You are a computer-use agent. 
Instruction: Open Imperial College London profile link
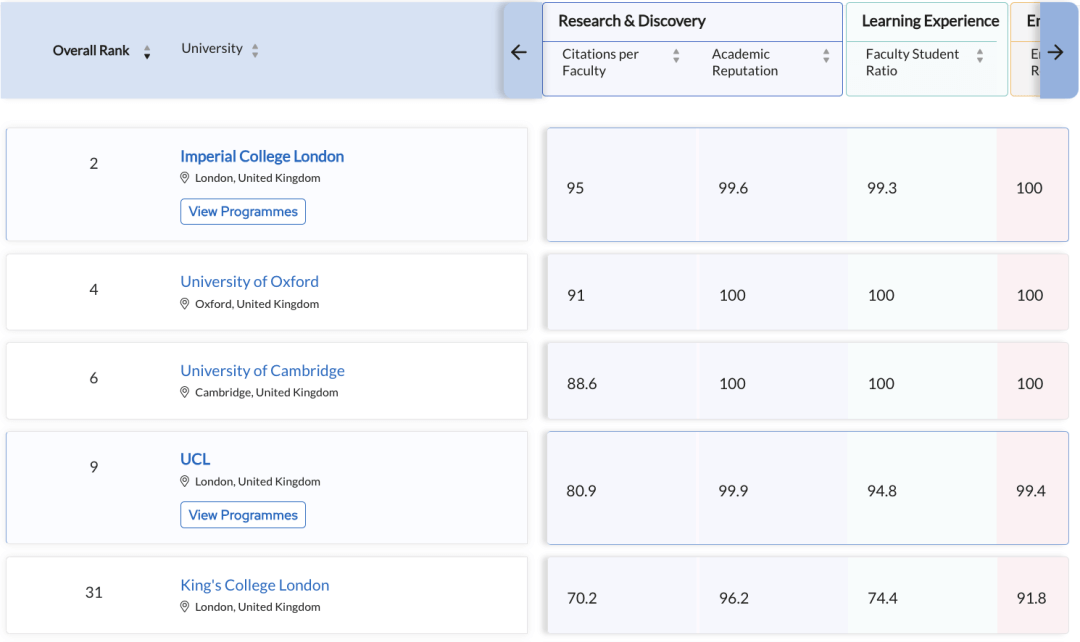tap(262, 156)
